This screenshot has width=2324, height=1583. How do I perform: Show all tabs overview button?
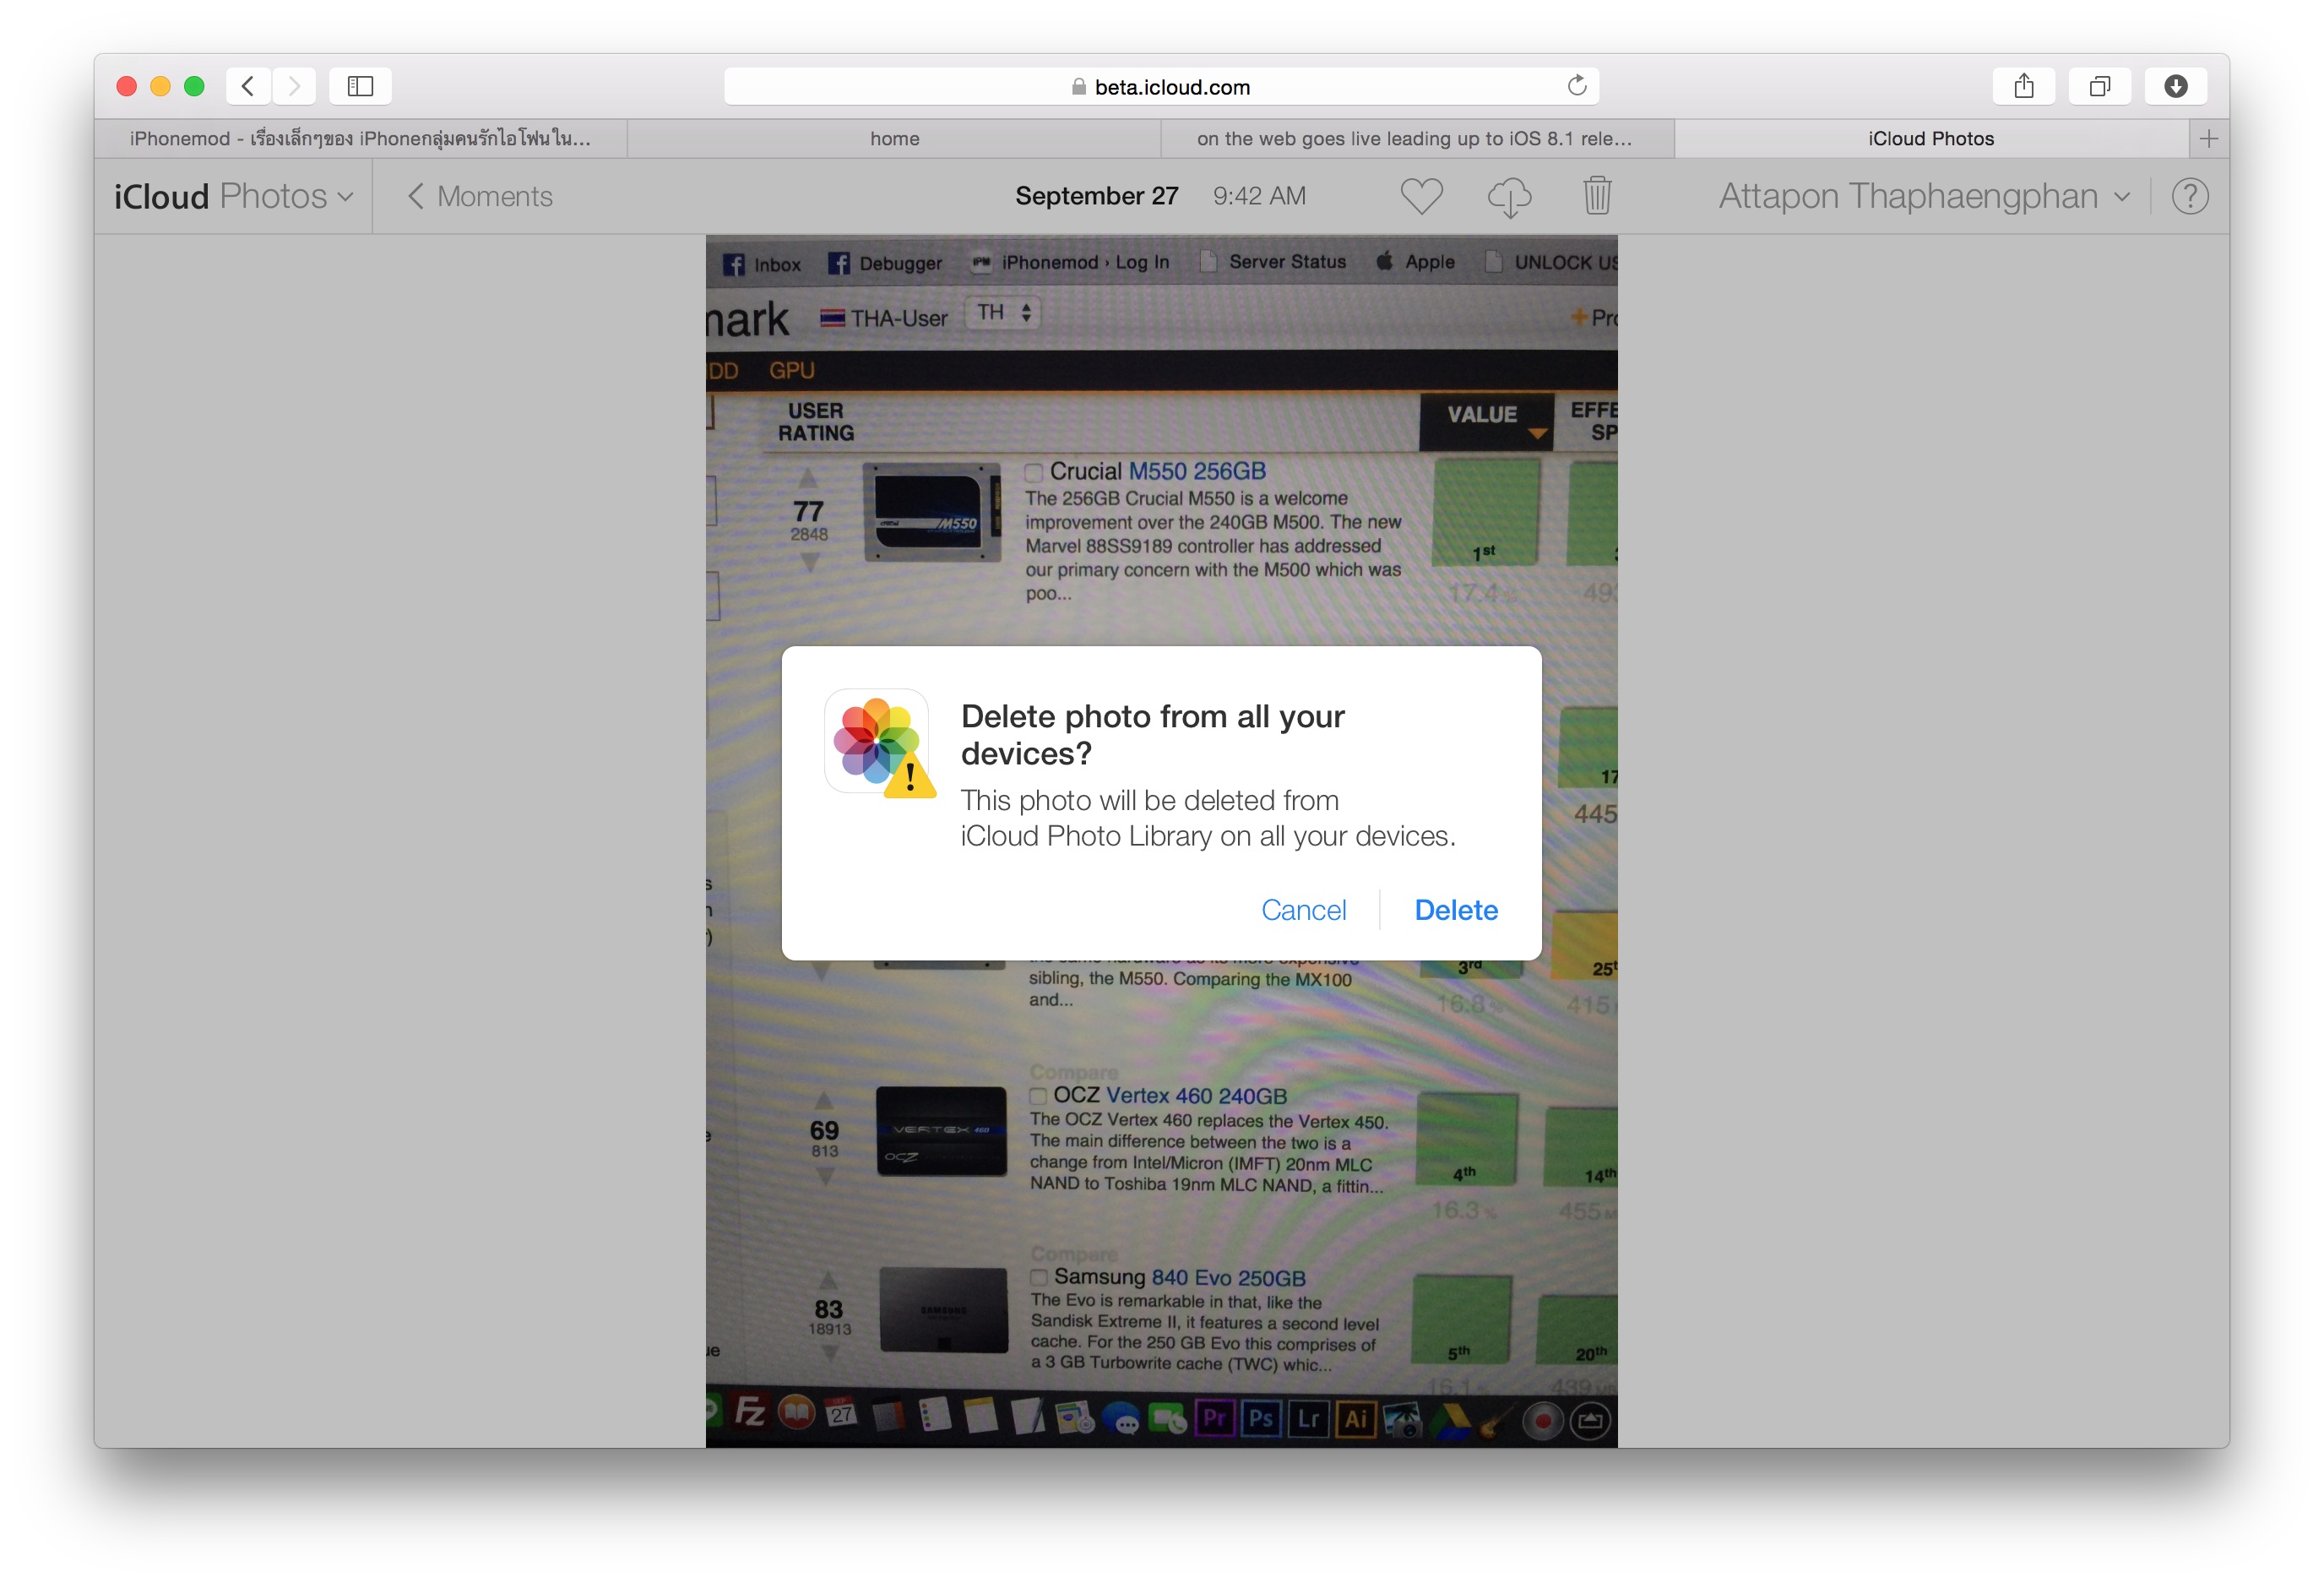click(x=2099, y=86)
